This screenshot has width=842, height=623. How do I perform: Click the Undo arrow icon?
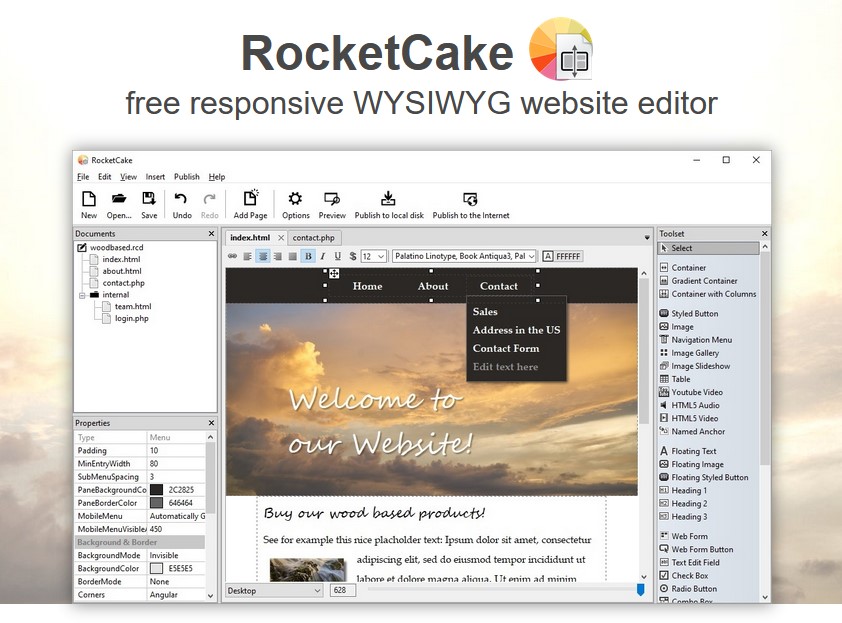tap(181, 199)
